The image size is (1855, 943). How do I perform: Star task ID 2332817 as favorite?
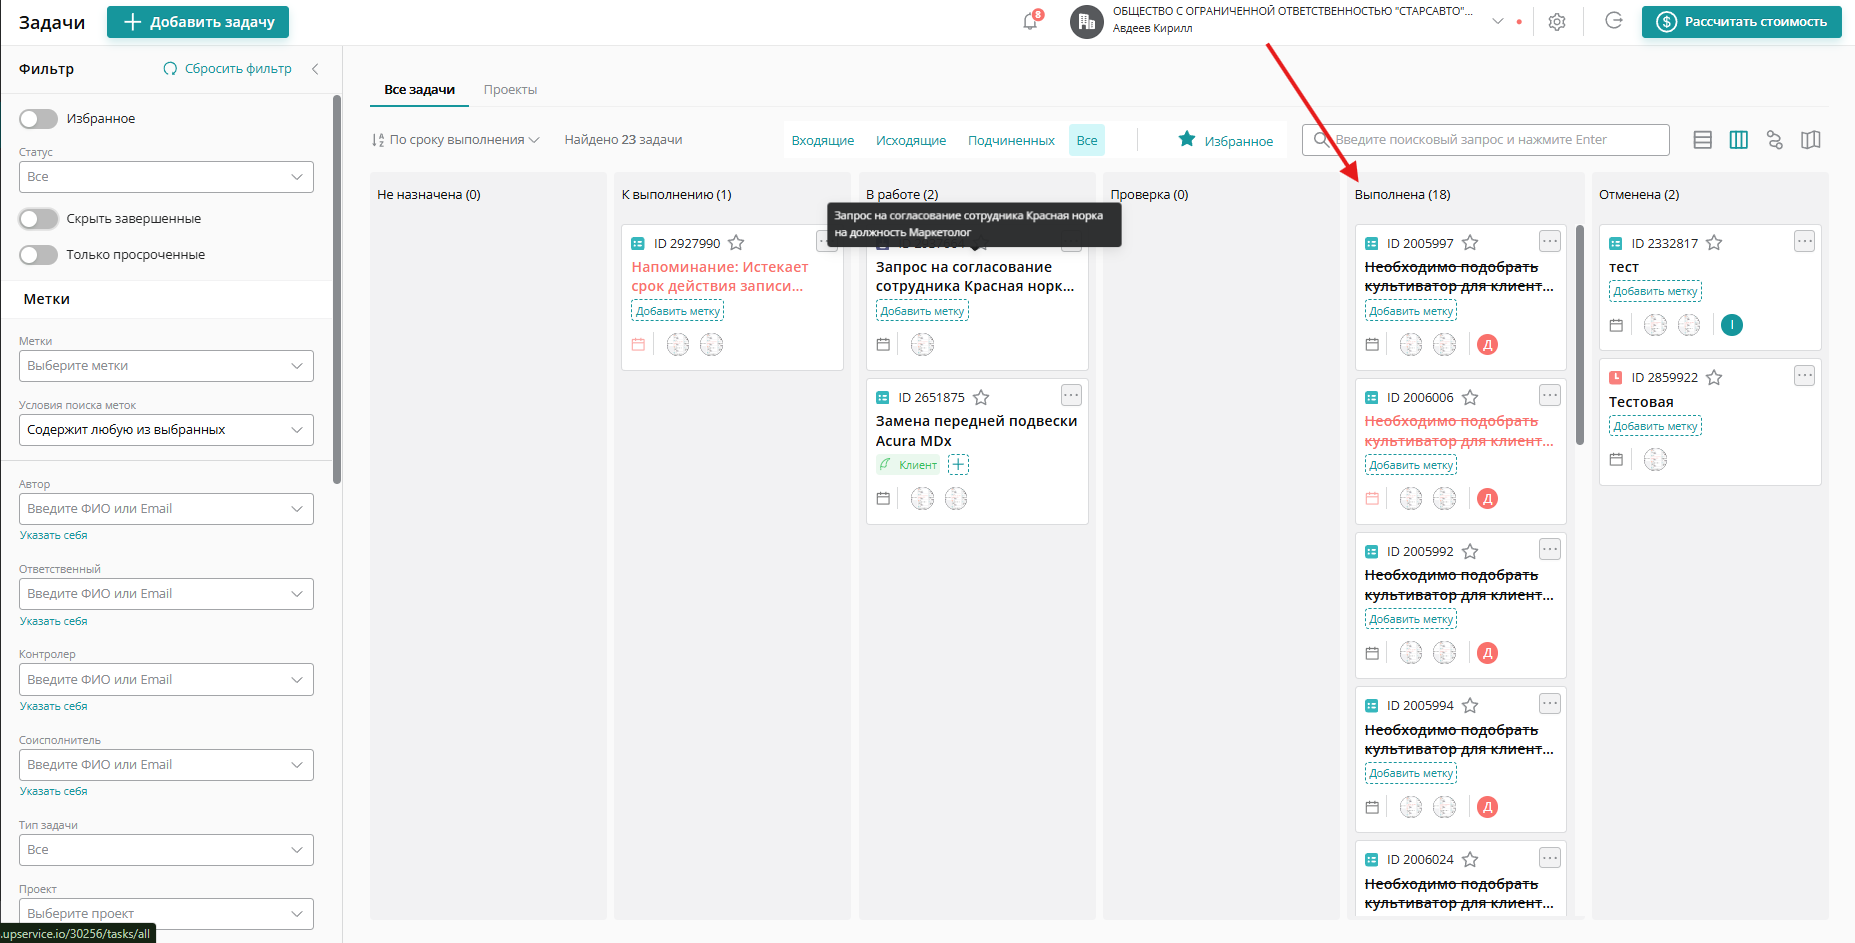click(1714, 243)
